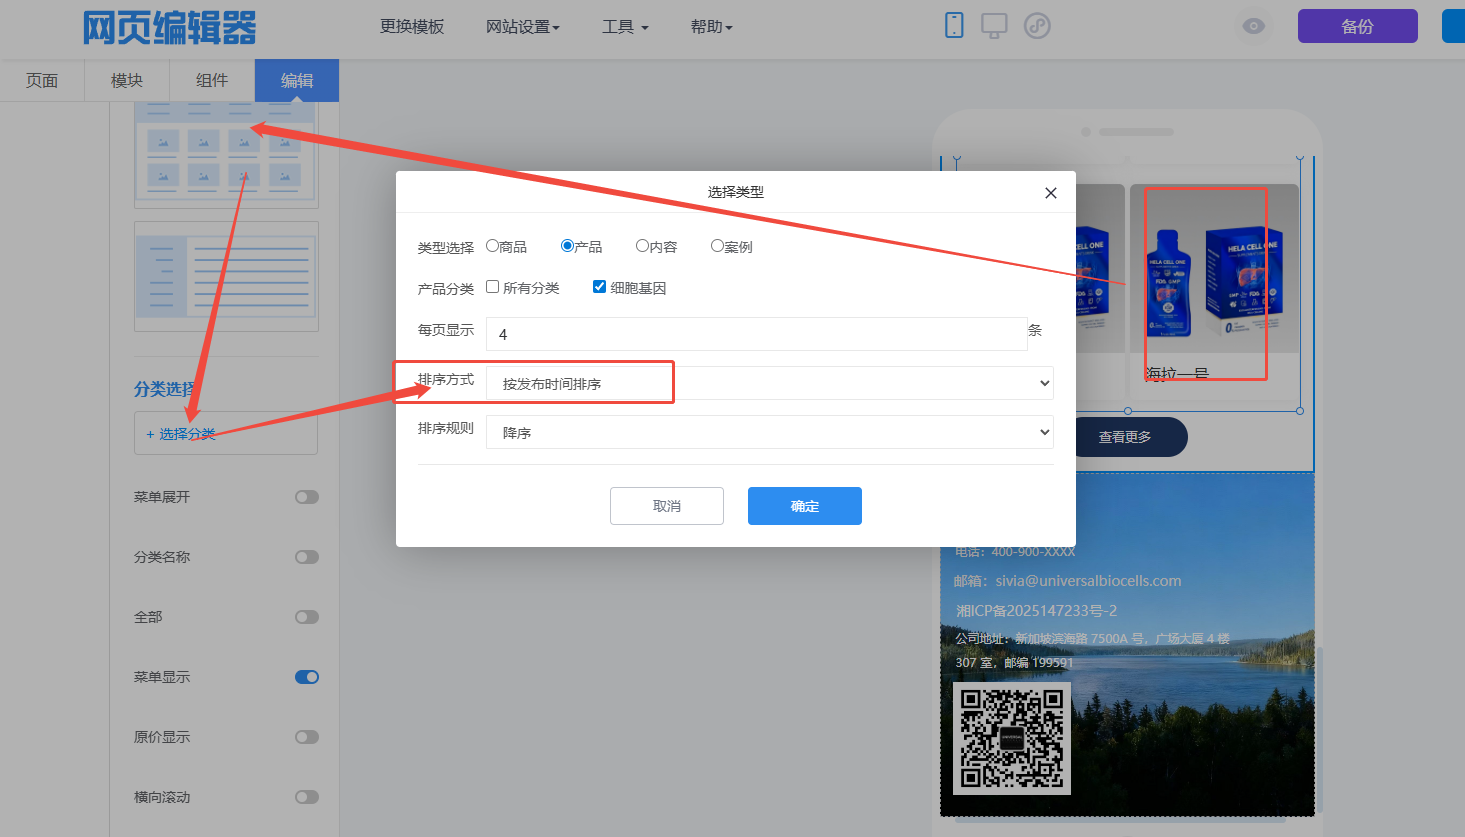Check the 所有分类 checkbox
Image resolution: width=1465 pixels, height=837 pixels.
[493, 287]
